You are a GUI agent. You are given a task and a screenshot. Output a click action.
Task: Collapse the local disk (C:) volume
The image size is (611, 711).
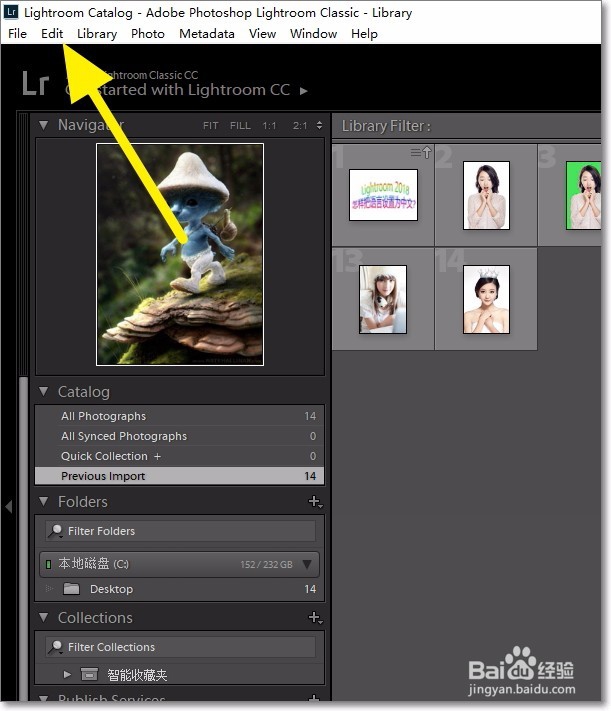[307, 565]
